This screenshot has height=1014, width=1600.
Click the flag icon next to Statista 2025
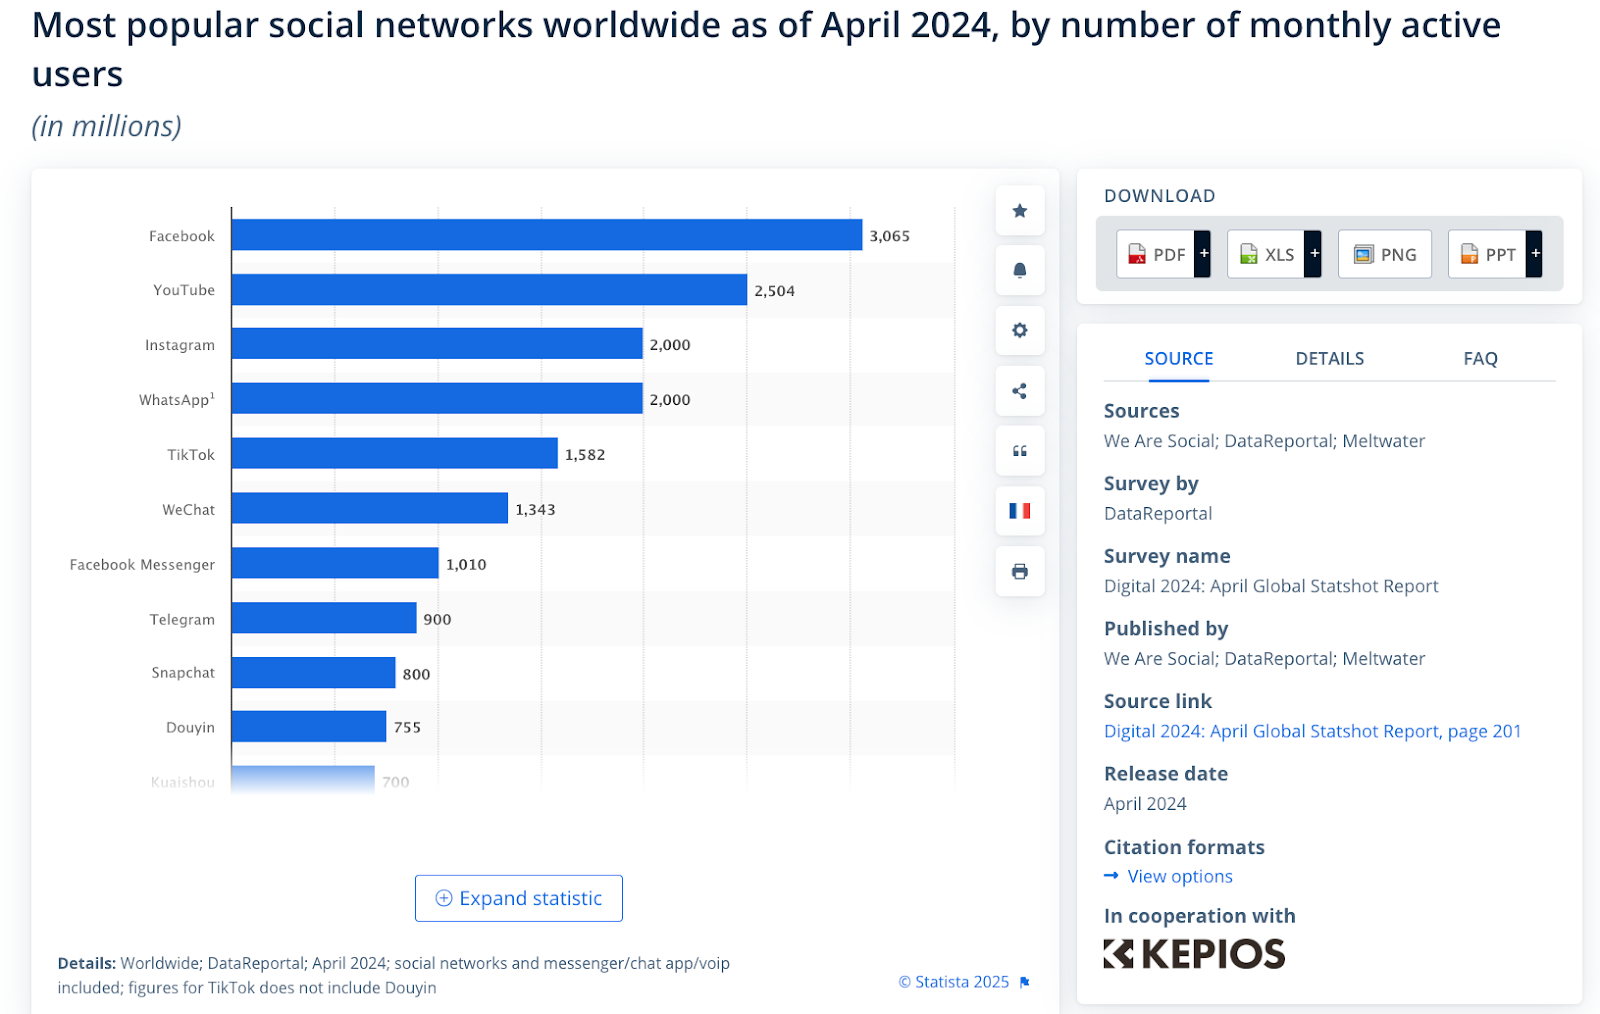click(1024, 983)
